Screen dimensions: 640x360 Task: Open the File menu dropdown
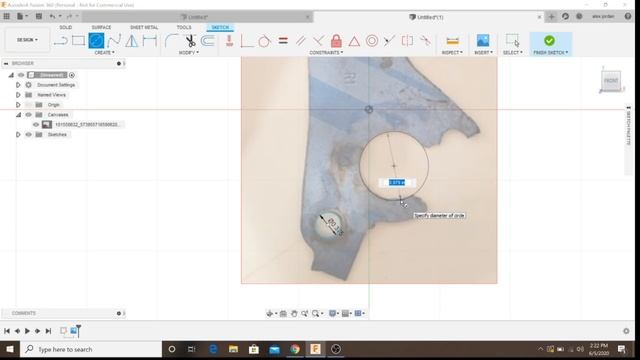[22, 16]
